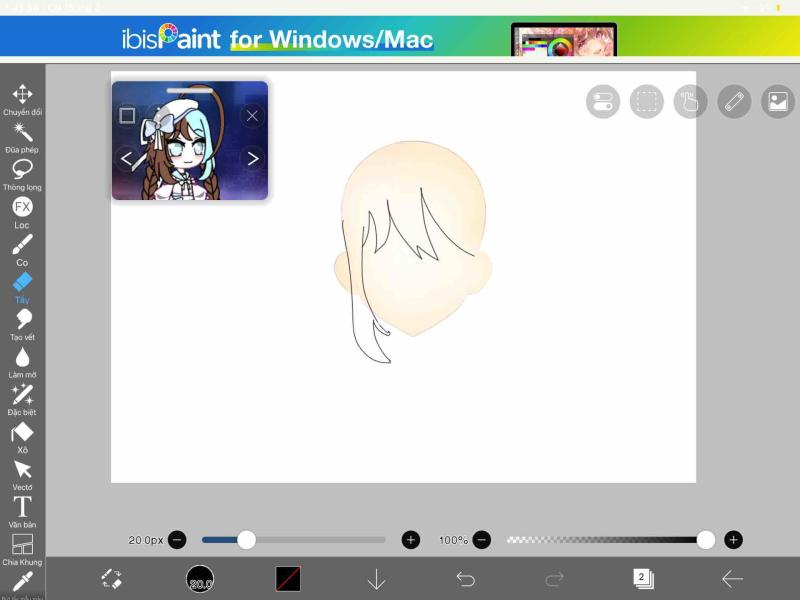The width and height of the screenshot is (800, 600).
Task: Toggle the finger gesture tool in top toolbar
Action: pos(689,102)
